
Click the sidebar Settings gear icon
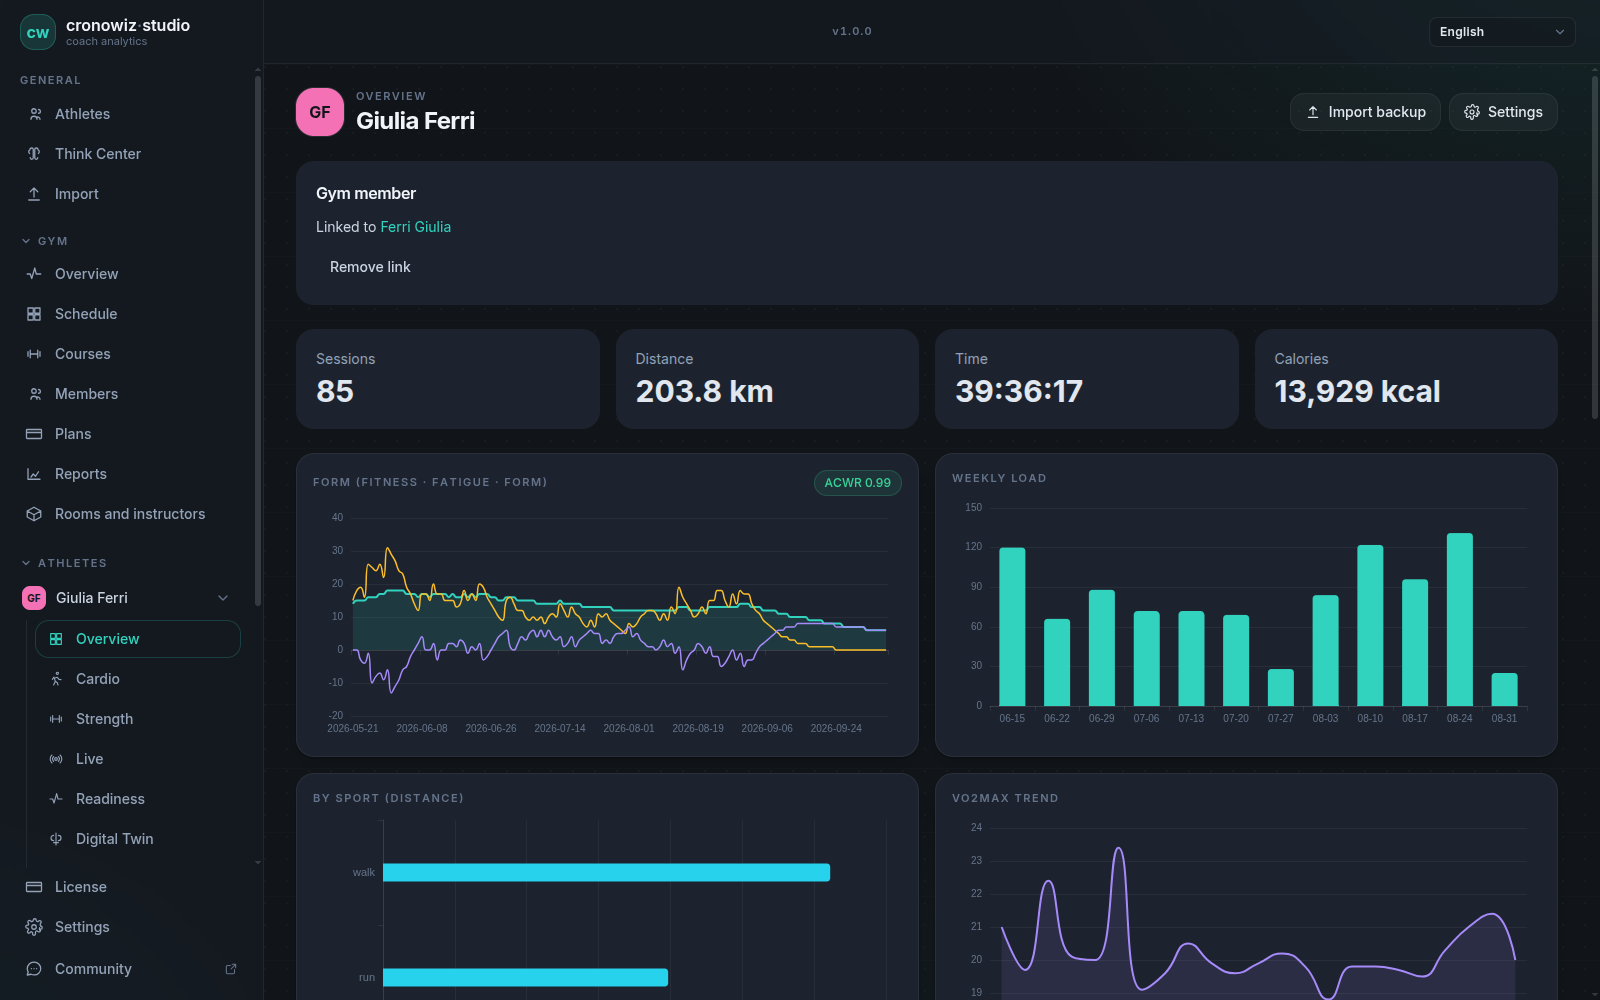pyautogui.click(x=34, y=927)
